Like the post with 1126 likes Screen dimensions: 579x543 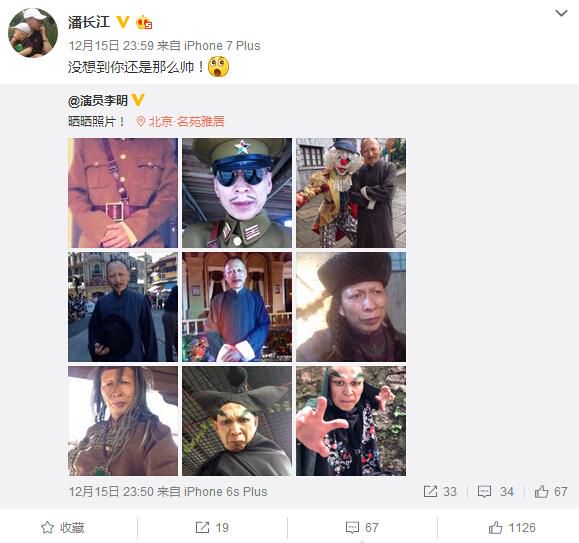coord(512,527)
